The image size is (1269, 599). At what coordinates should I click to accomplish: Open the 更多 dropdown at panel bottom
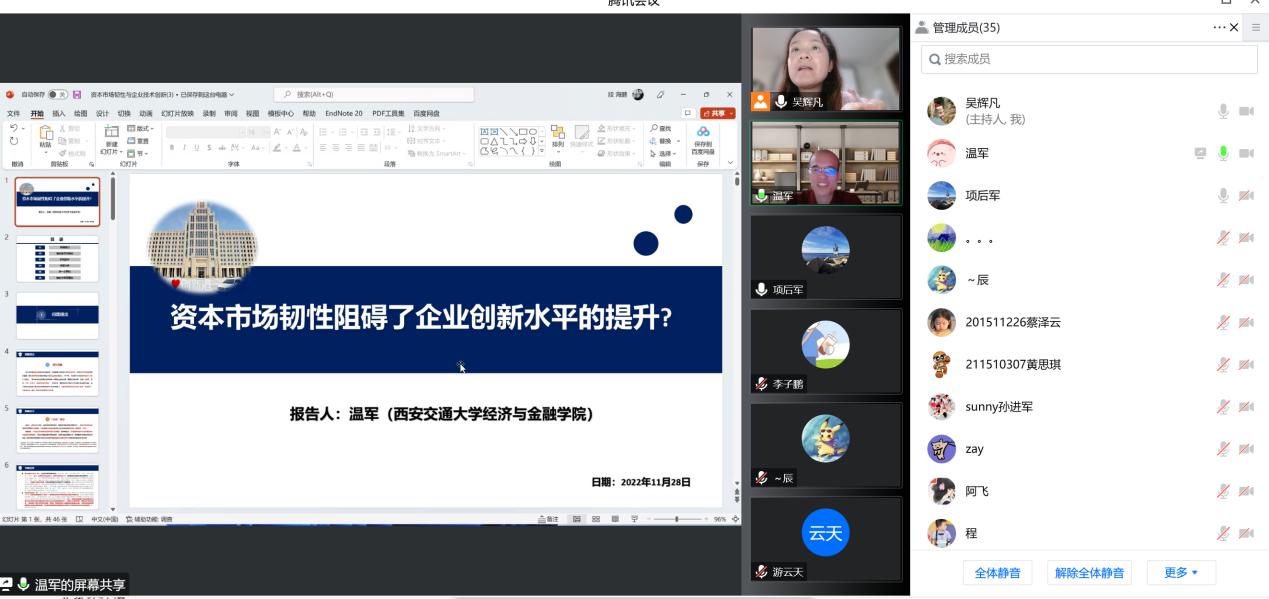tap(1181, 573)
